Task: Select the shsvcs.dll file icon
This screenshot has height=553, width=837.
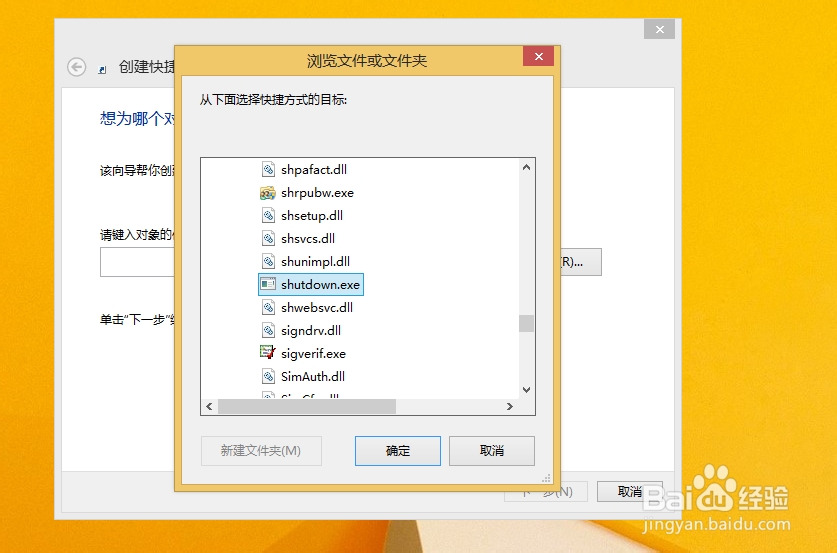Action: click(268, 239)
